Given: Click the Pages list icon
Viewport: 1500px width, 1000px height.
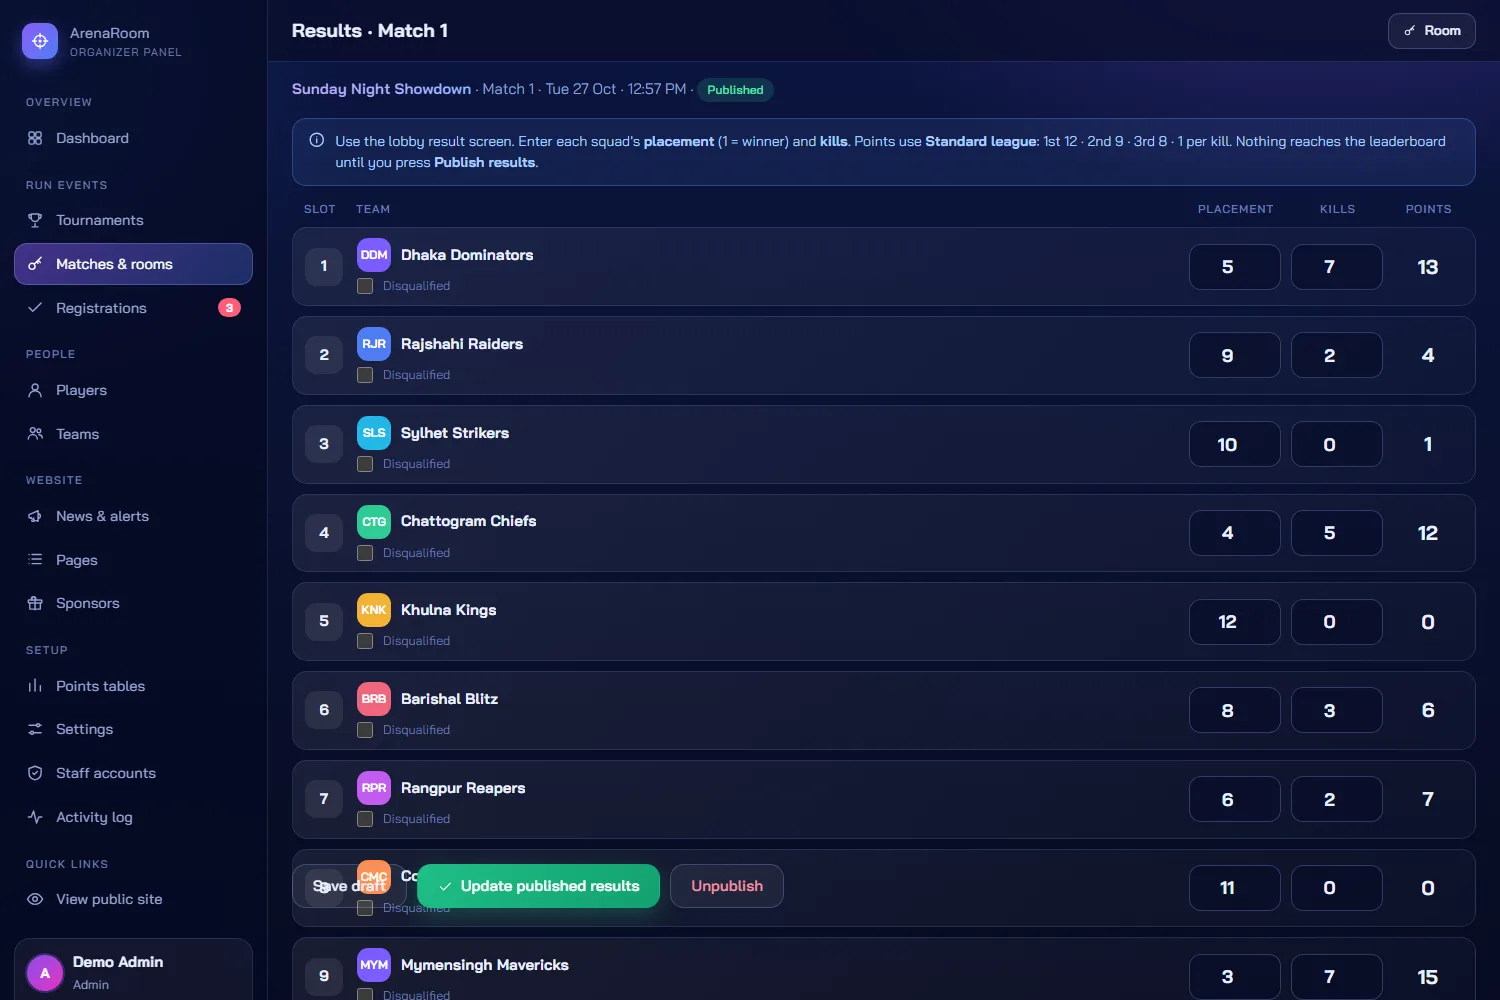Looking at the screenshot, I should 35,560.
